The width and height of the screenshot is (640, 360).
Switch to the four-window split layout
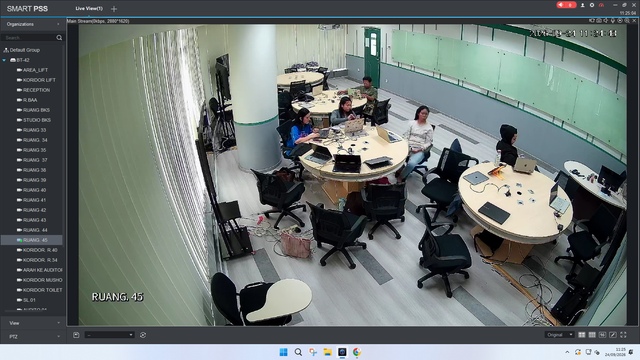(x=582, y=335)
